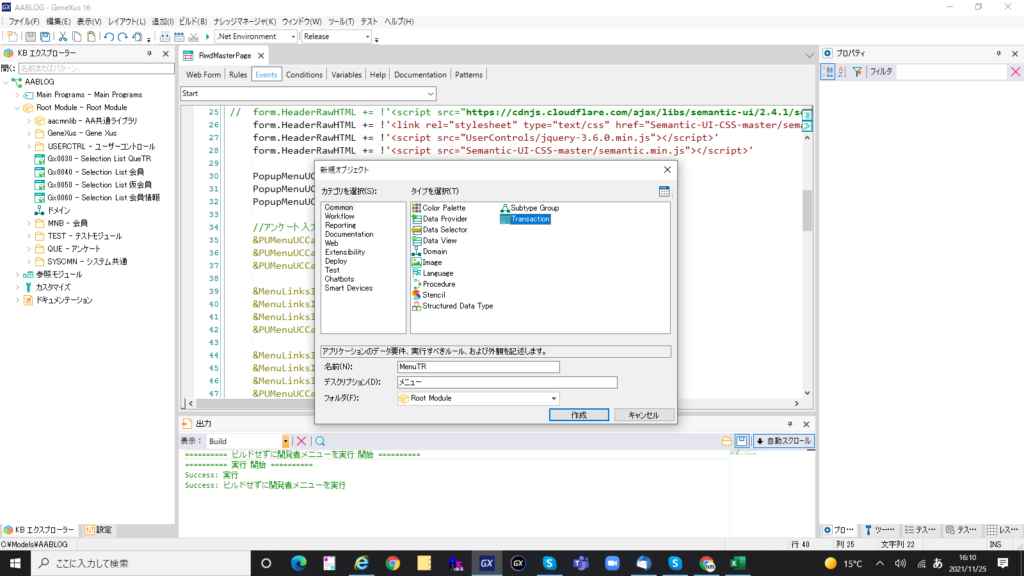Expand the USERCTRL tree node
The image size is (1024, 576).
(29, 146)
